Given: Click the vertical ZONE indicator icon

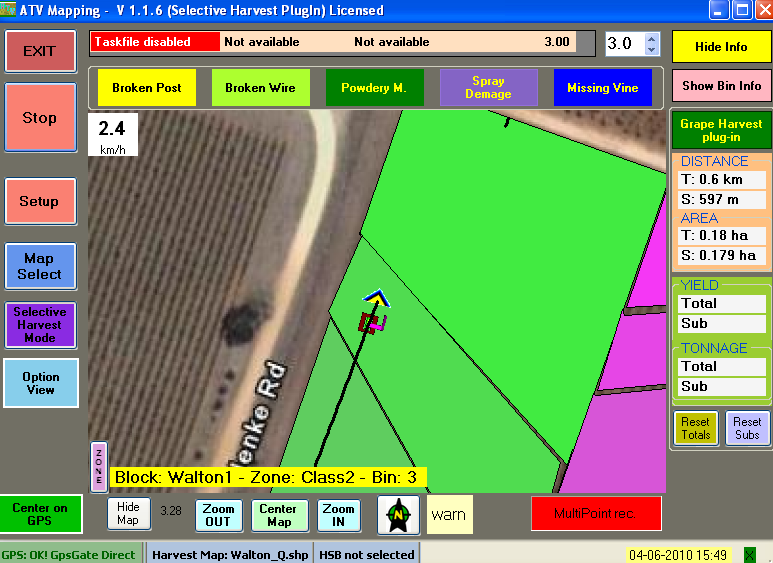Looking at the screenshot, I should 99,467.
